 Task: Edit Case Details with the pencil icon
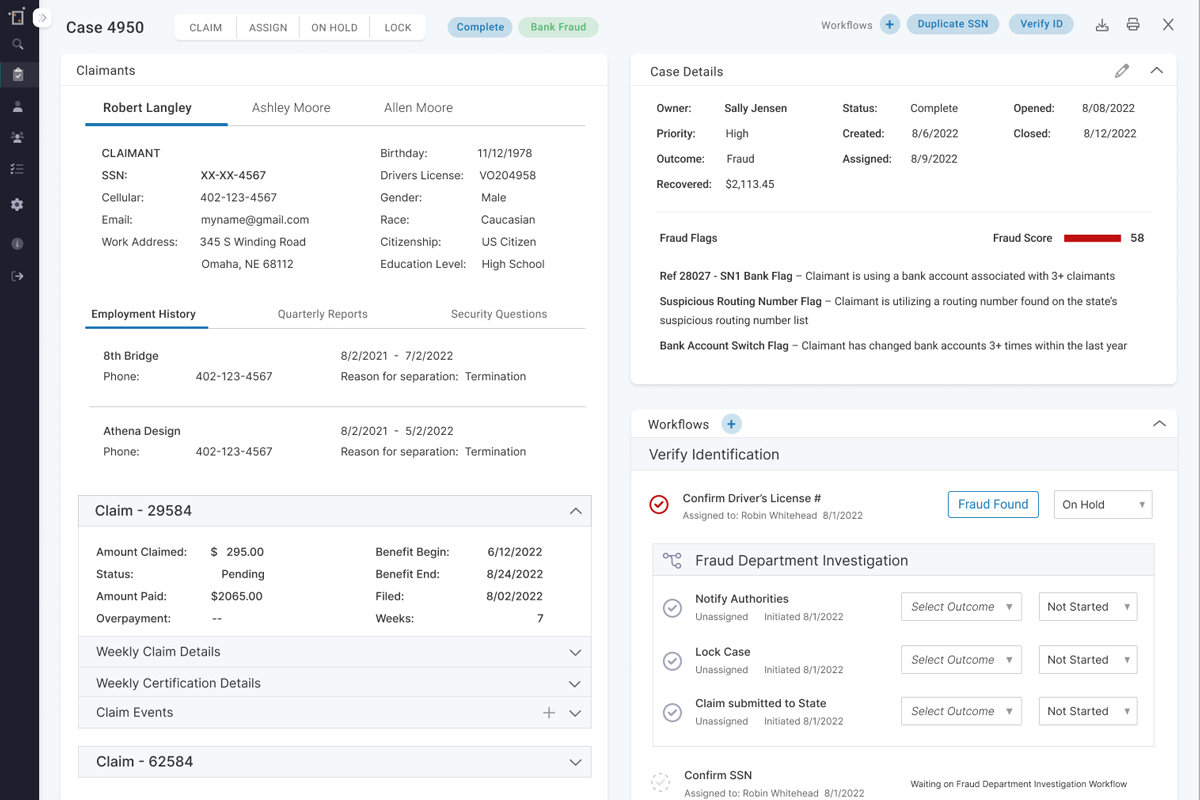point(1122,71)
